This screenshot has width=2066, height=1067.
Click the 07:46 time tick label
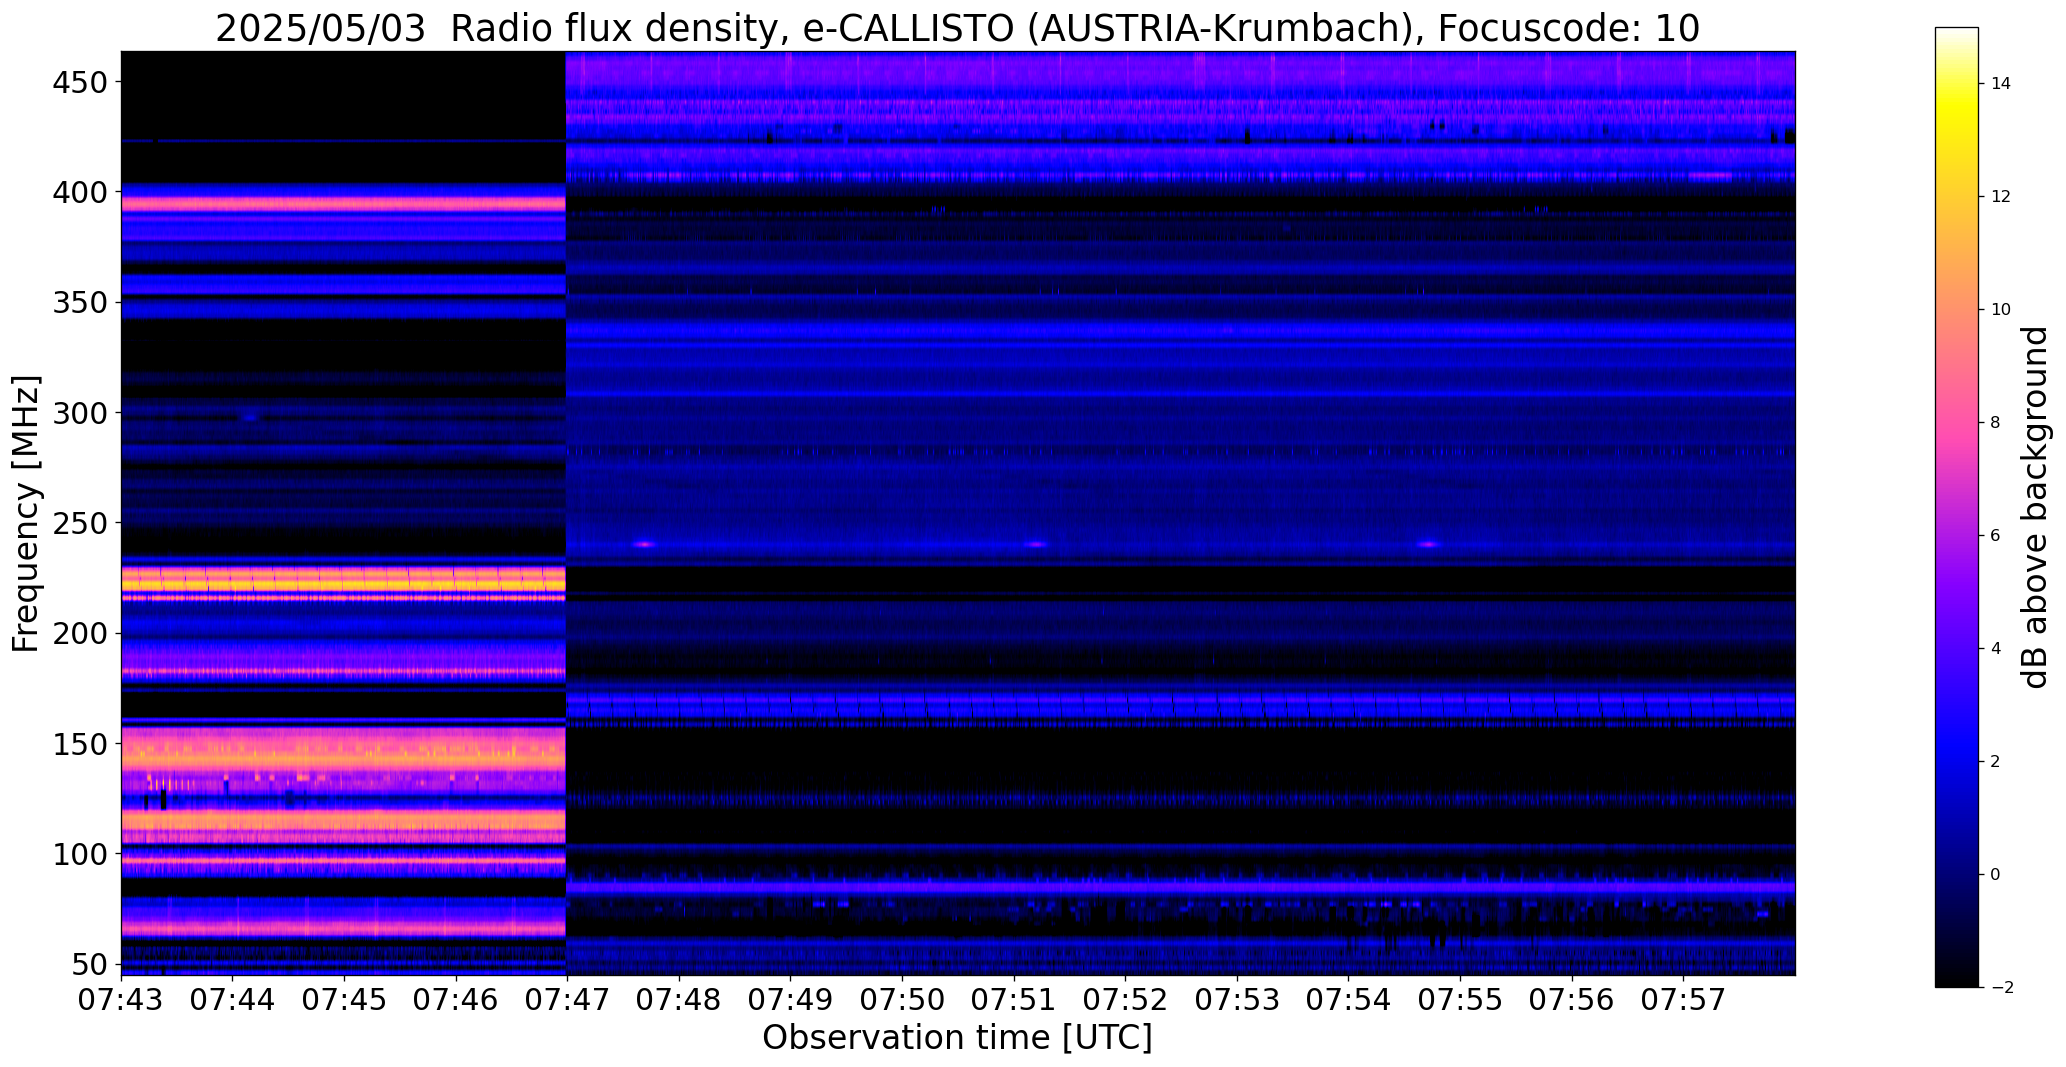(456, 999)
